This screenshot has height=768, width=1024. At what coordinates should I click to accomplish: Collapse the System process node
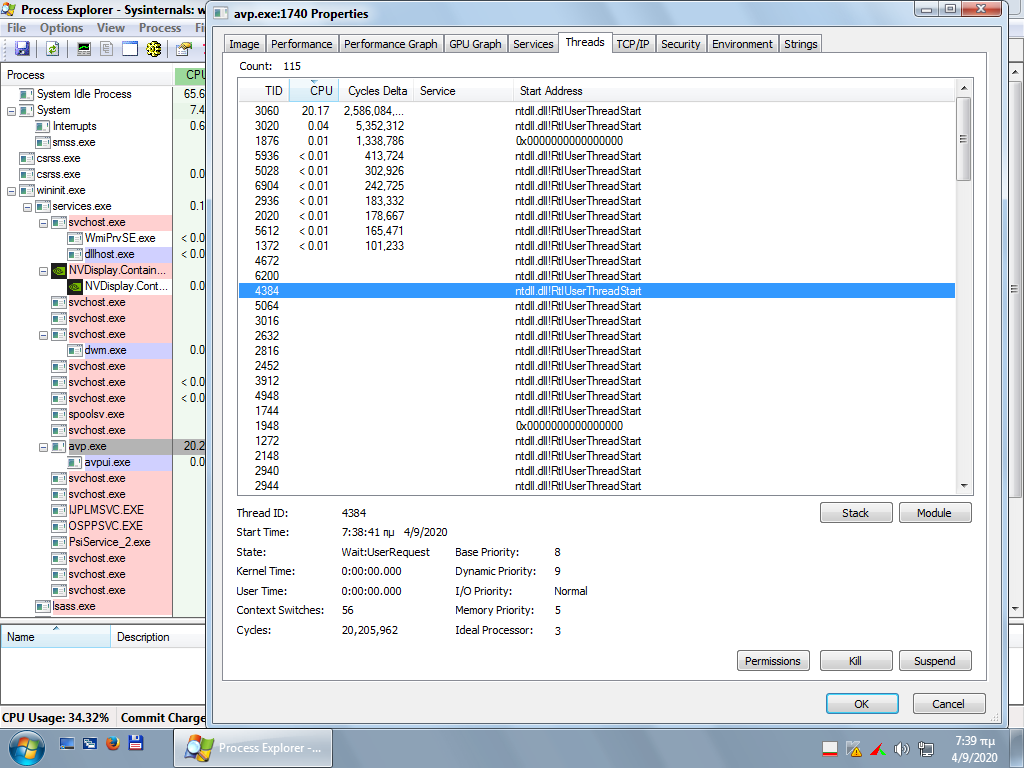click(11, 111)
